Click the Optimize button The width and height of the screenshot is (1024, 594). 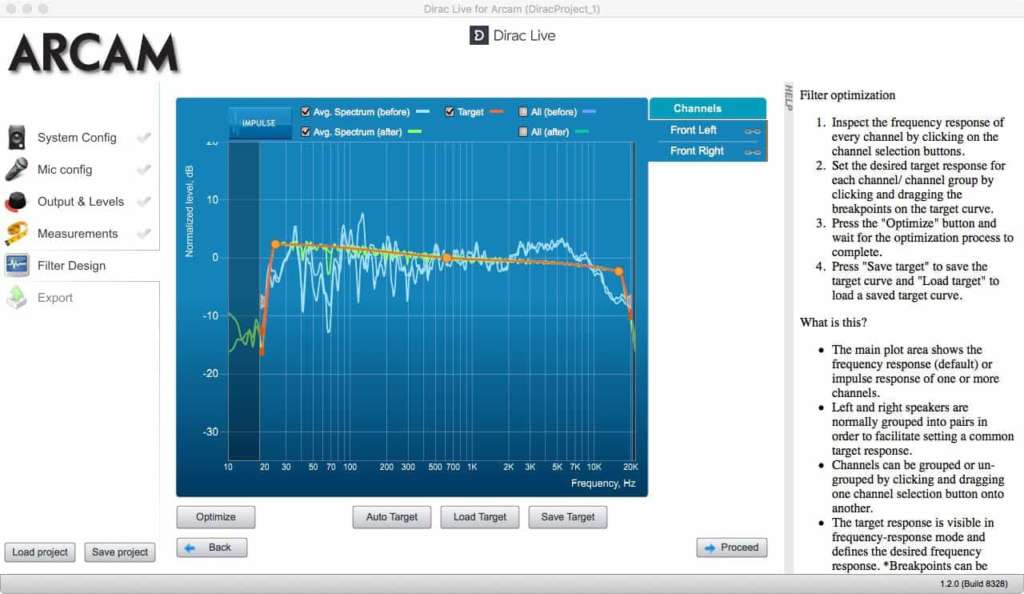(216, 517)
